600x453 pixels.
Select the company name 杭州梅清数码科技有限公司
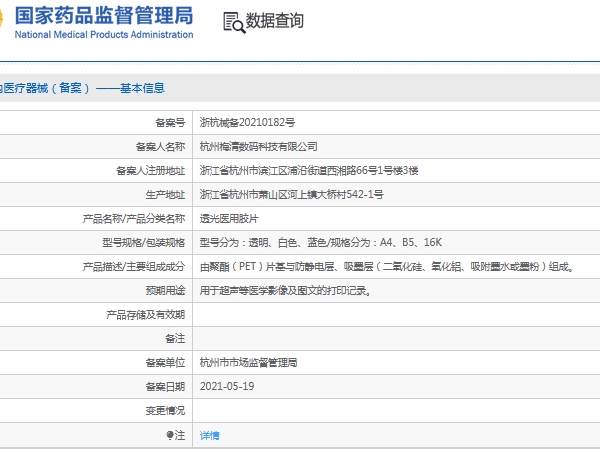tap(258, 147)
